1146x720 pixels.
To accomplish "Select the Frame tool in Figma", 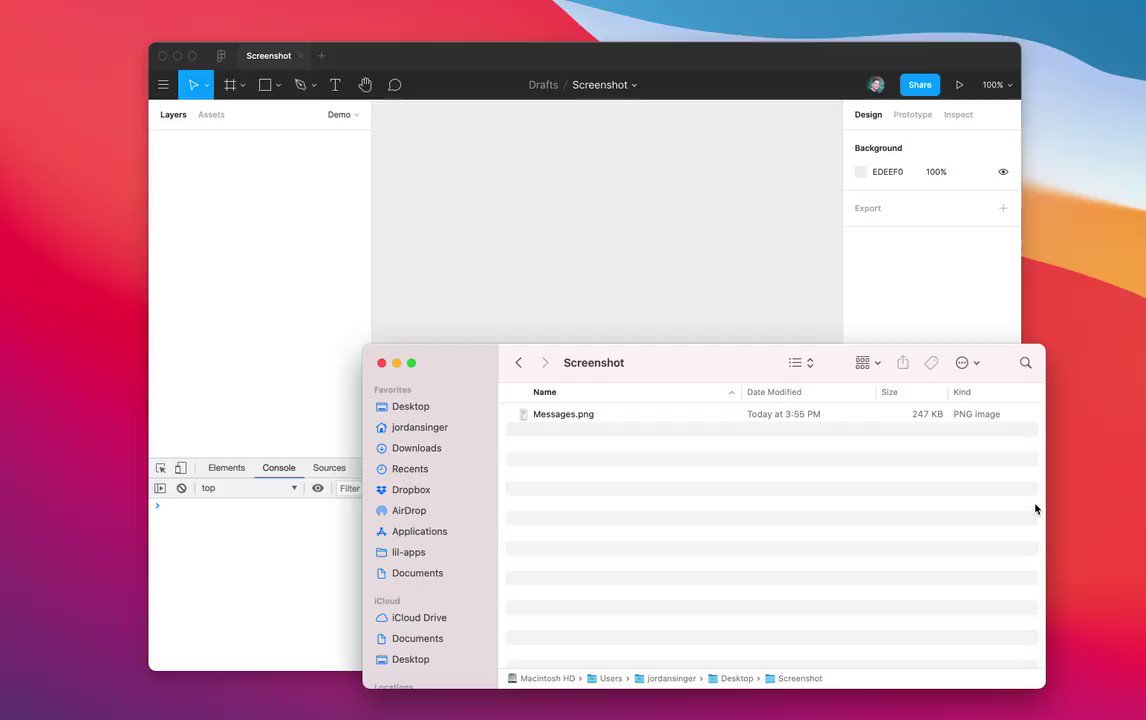I will point(229,85).
